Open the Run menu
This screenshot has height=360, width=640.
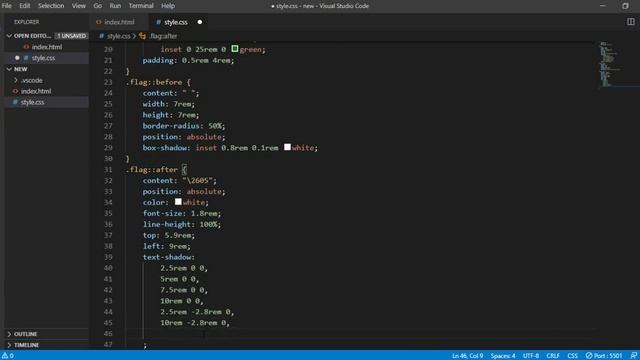click(115, 6)
